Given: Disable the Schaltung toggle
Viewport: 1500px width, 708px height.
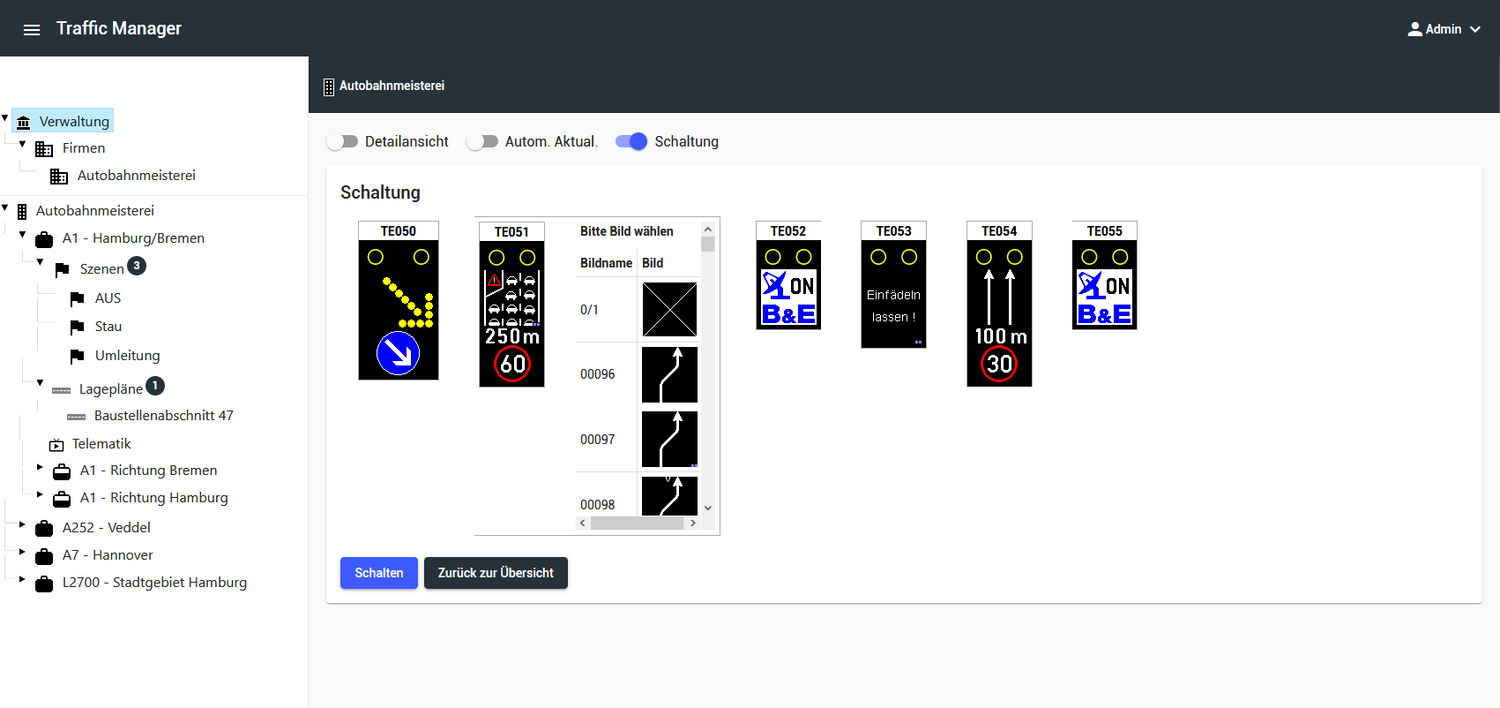Looking at the screenshot, I should click(631, 142).
